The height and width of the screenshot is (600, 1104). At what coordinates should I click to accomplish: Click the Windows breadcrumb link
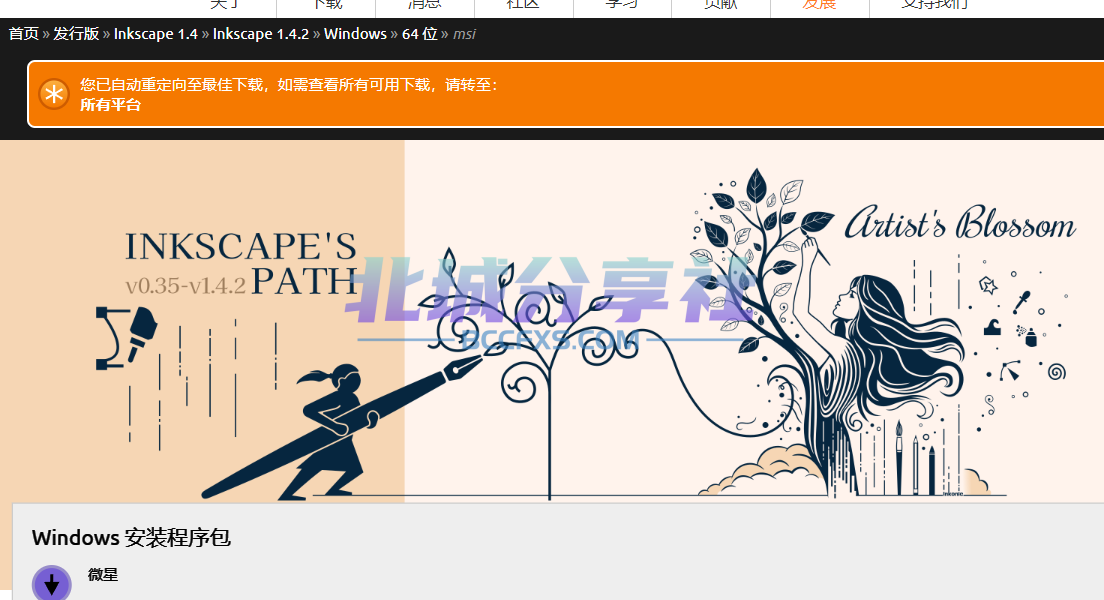pyautogui.click(x=356, y=34)
